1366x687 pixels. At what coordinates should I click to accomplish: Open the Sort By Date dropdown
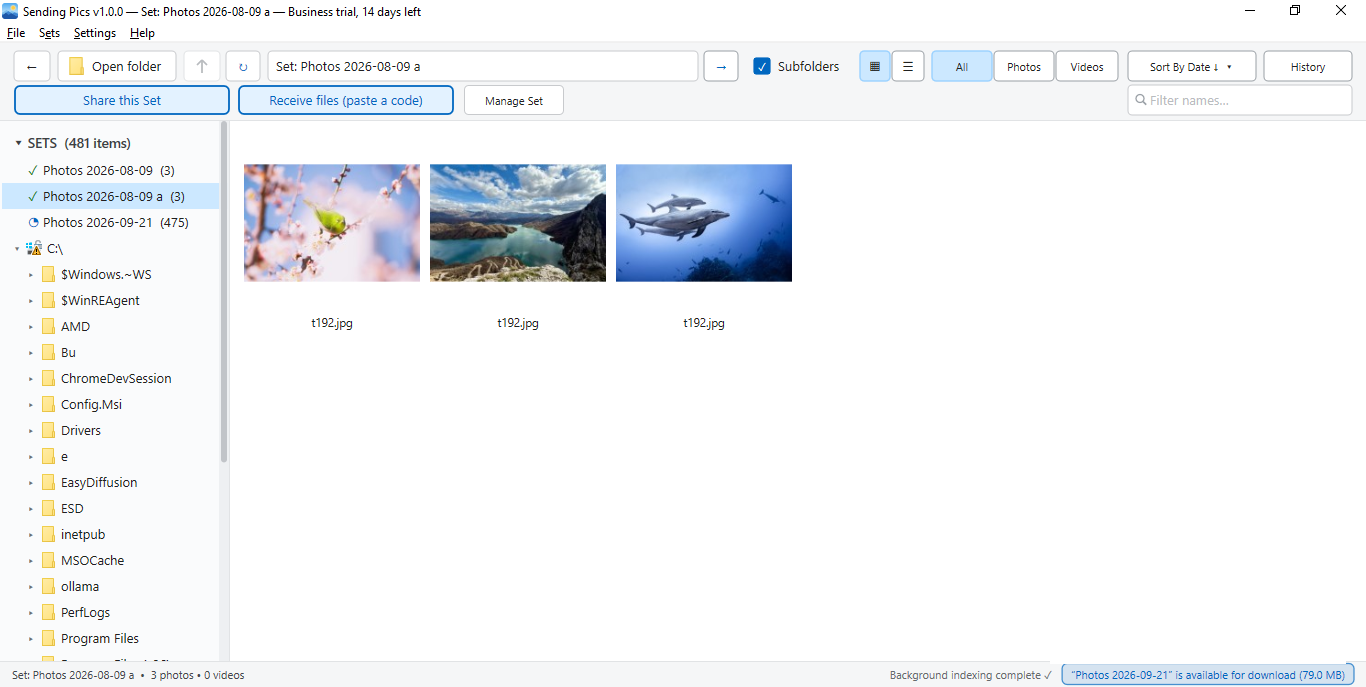[x=1192, y=67]
